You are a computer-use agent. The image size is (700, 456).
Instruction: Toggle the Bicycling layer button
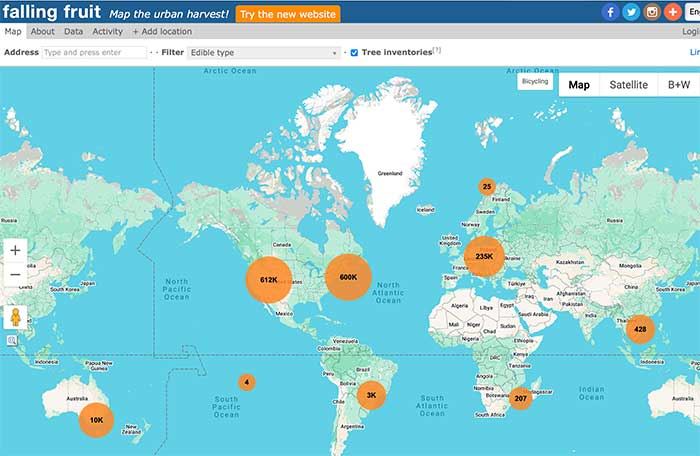click(x=535, y=81)
